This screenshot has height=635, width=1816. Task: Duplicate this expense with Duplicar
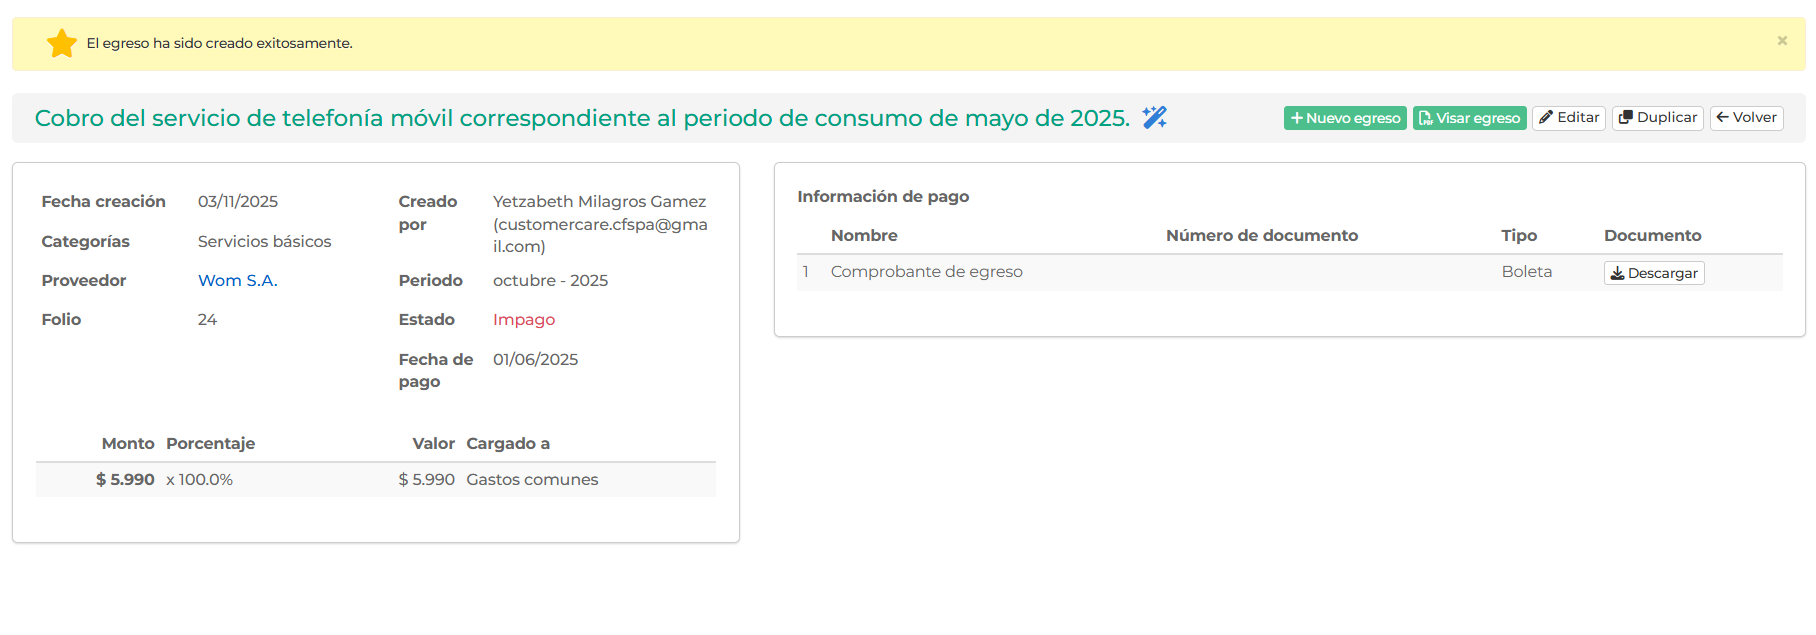1657,118
